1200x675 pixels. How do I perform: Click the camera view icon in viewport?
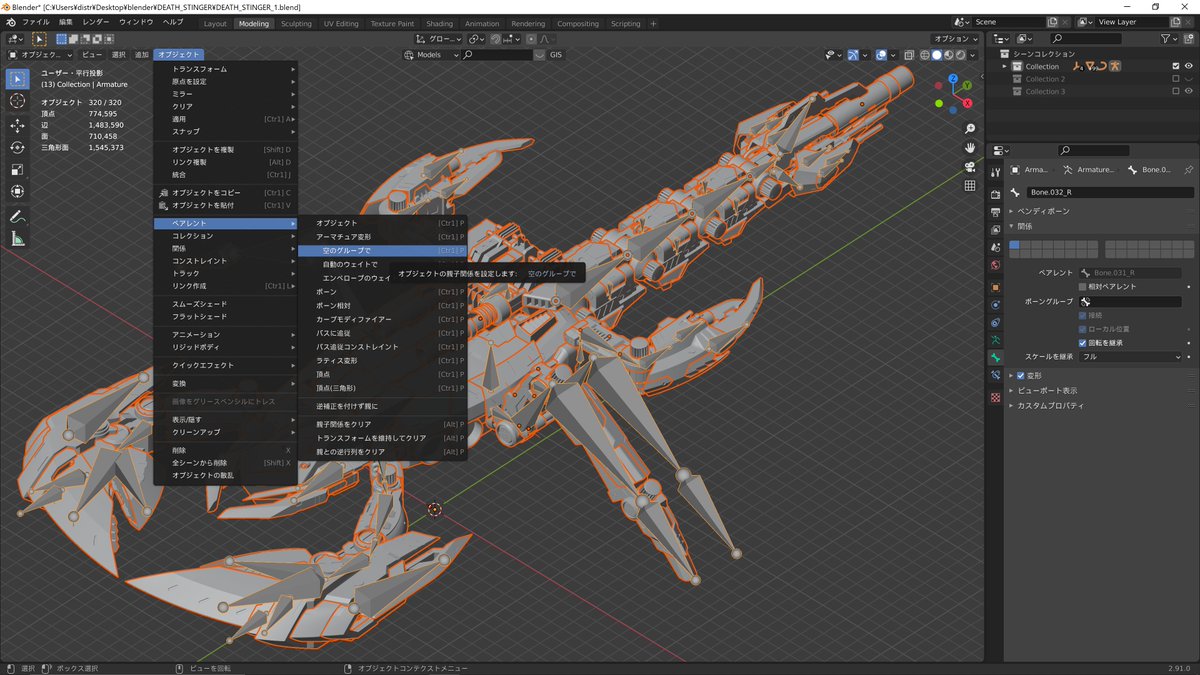pos(970,166)
